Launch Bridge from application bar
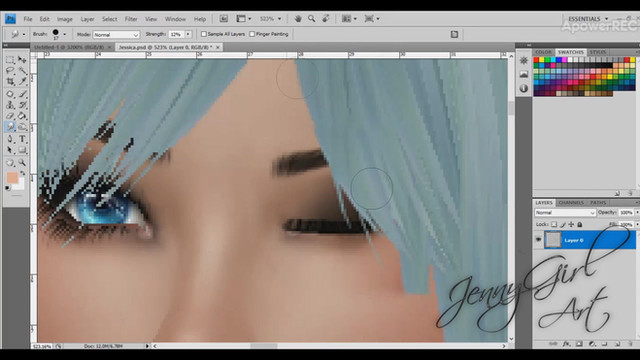 224,19
